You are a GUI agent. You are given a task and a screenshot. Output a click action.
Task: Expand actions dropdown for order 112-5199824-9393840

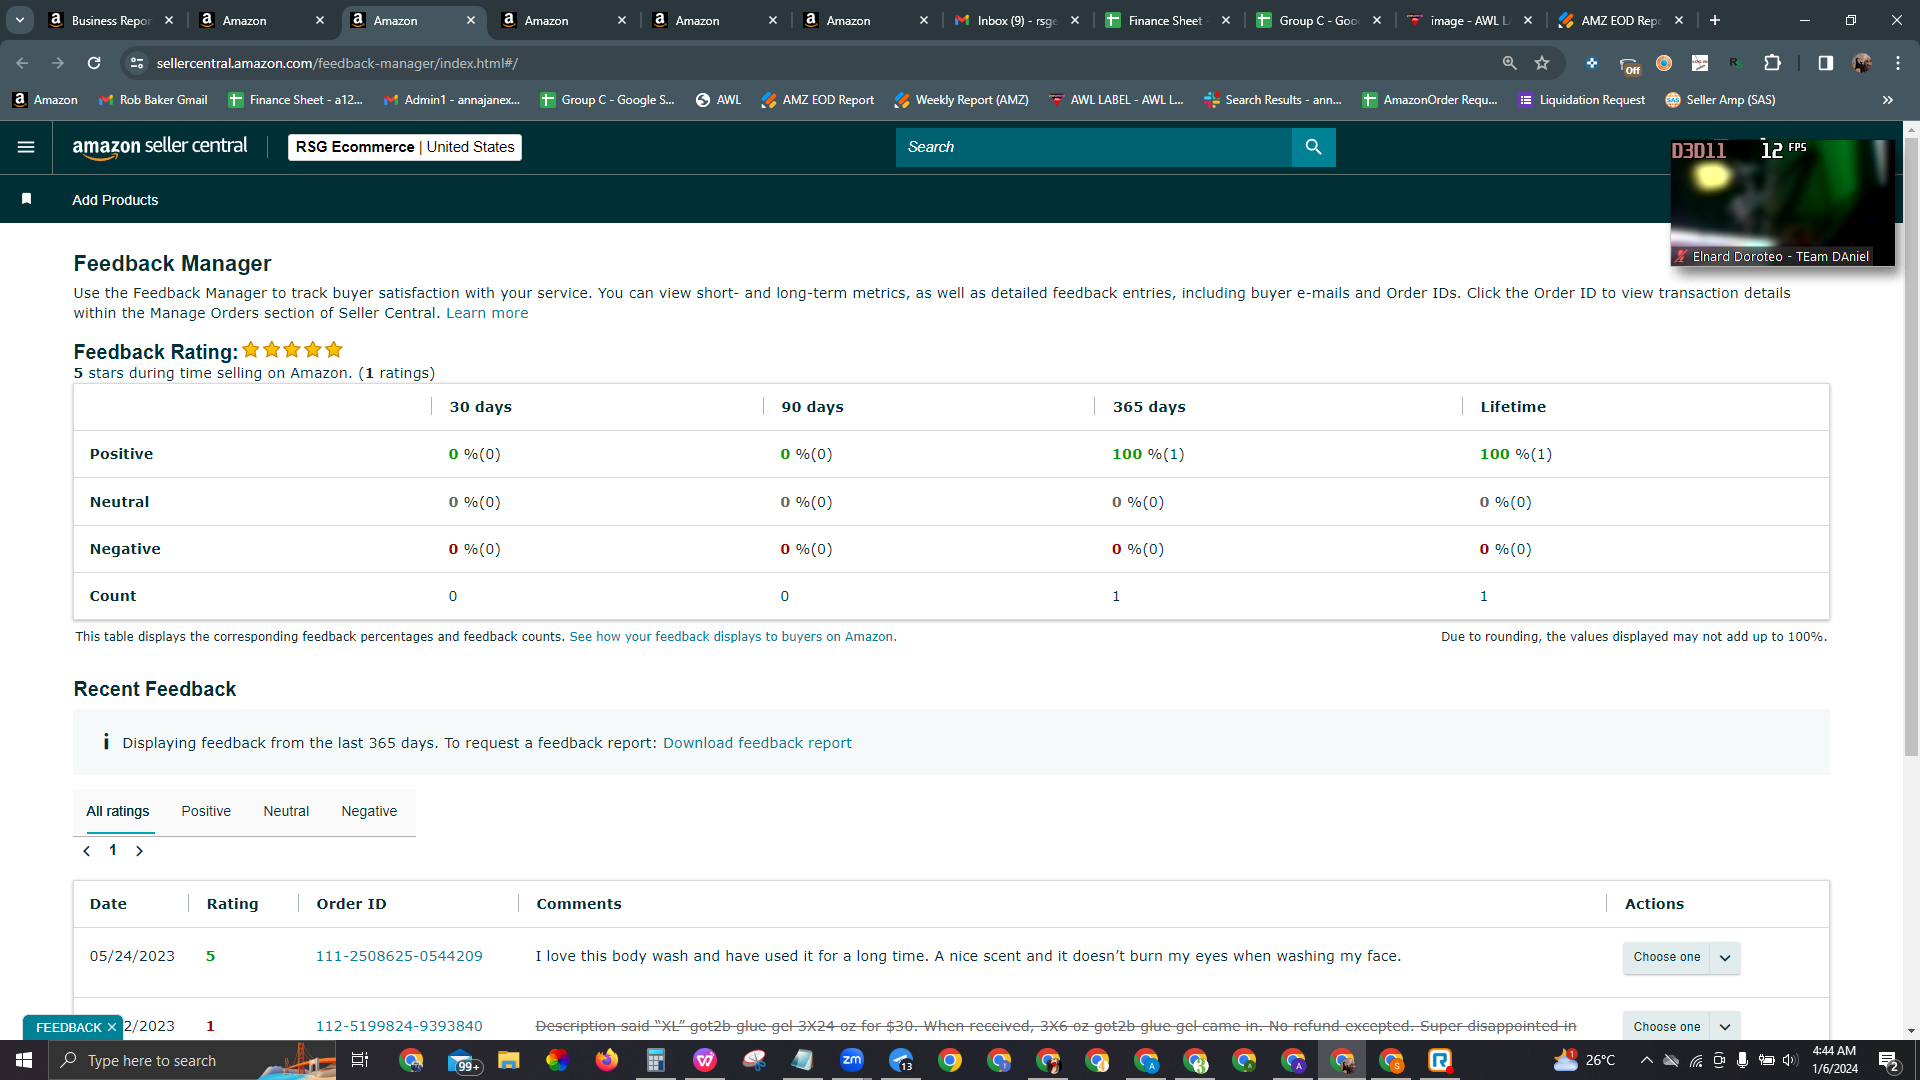click(x=1725, y=1027)
